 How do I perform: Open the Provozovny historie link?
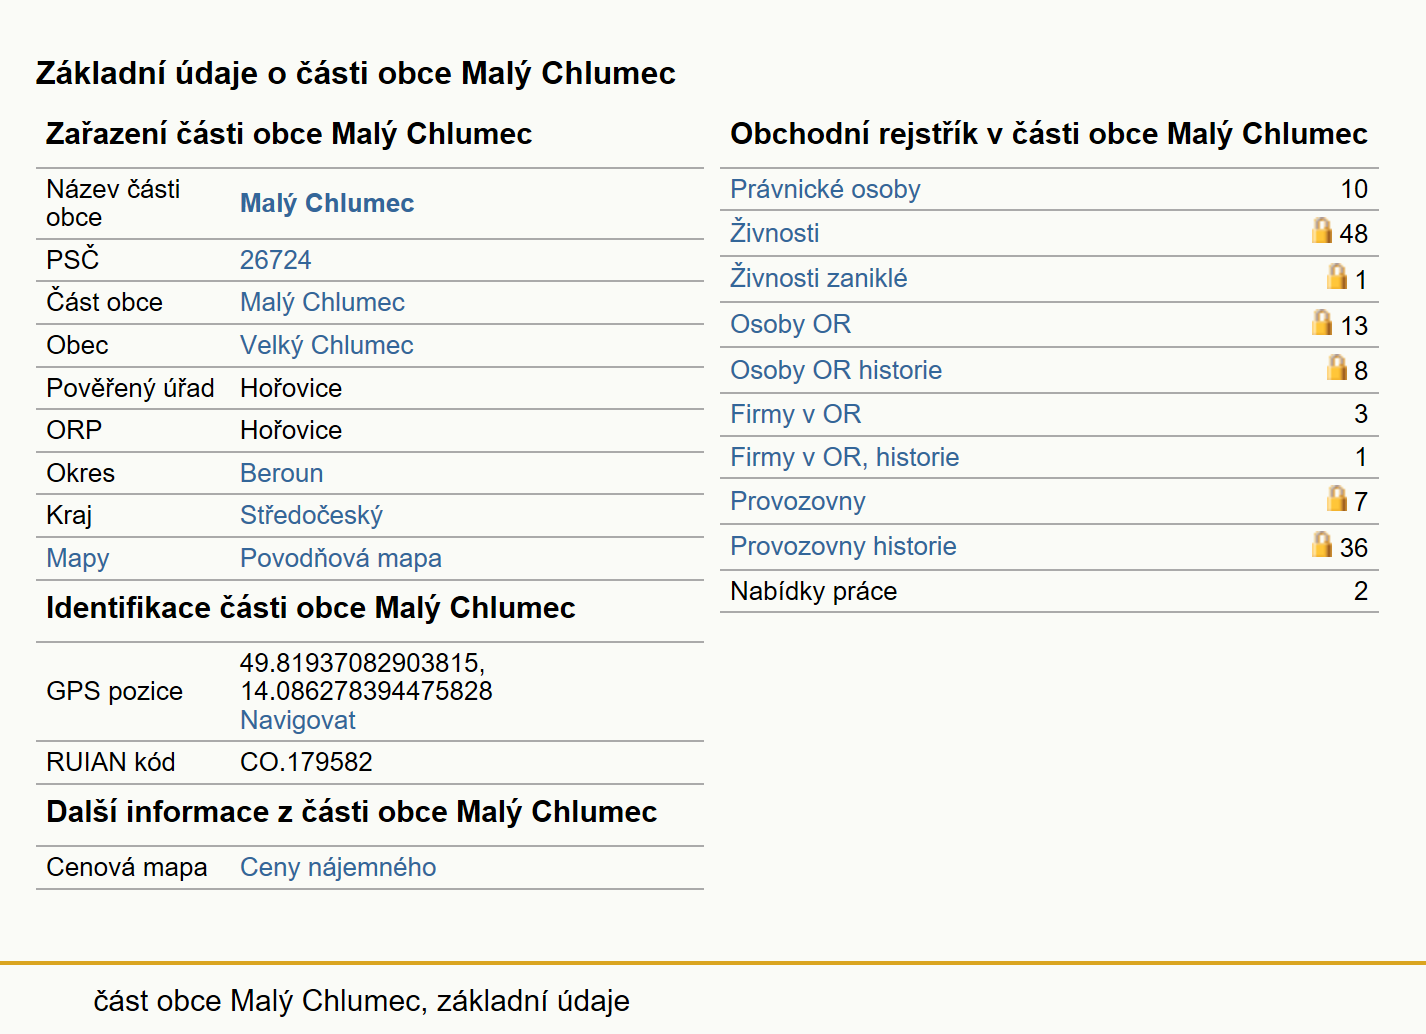click(x=843, y=546)
